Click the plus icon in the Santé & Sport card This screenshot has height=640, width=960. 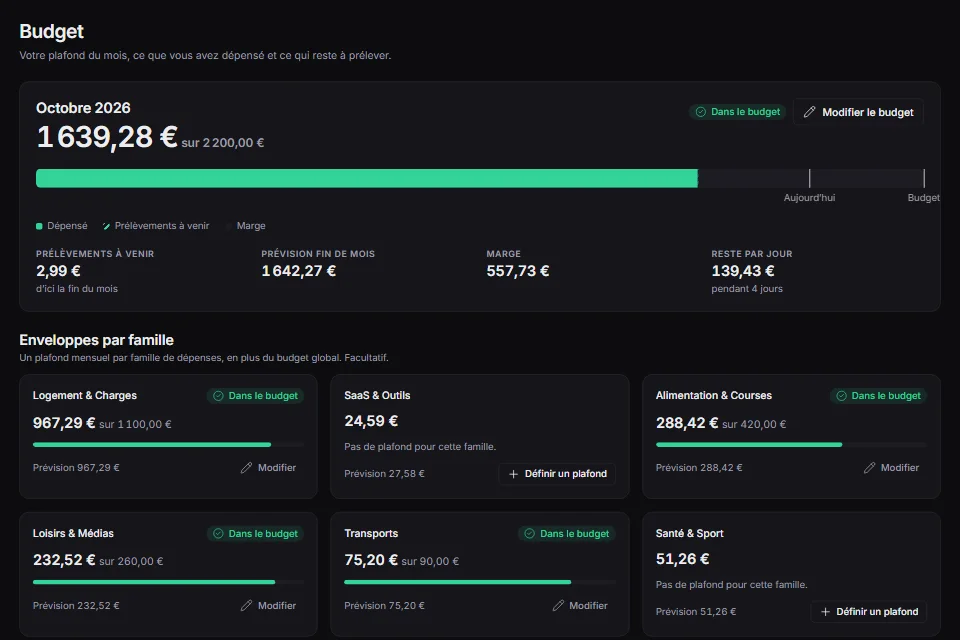pos(825,612)
